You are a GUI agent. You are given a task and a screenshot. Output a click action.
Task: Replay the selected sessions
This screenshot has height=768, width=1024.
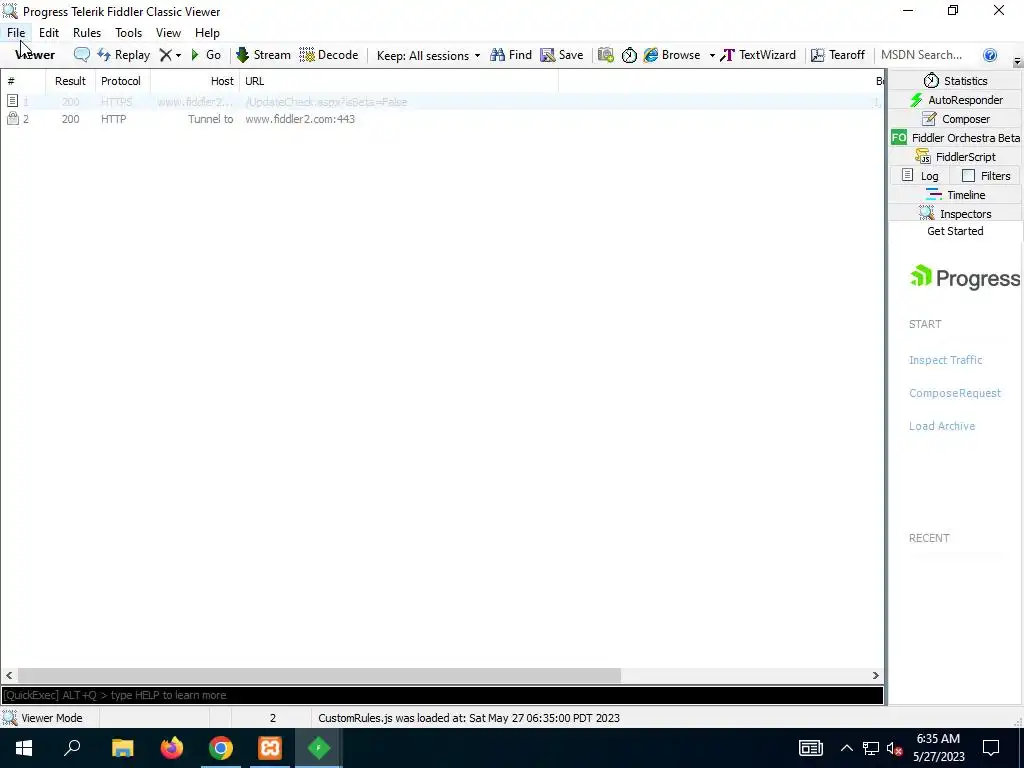[x=123, y=55]
